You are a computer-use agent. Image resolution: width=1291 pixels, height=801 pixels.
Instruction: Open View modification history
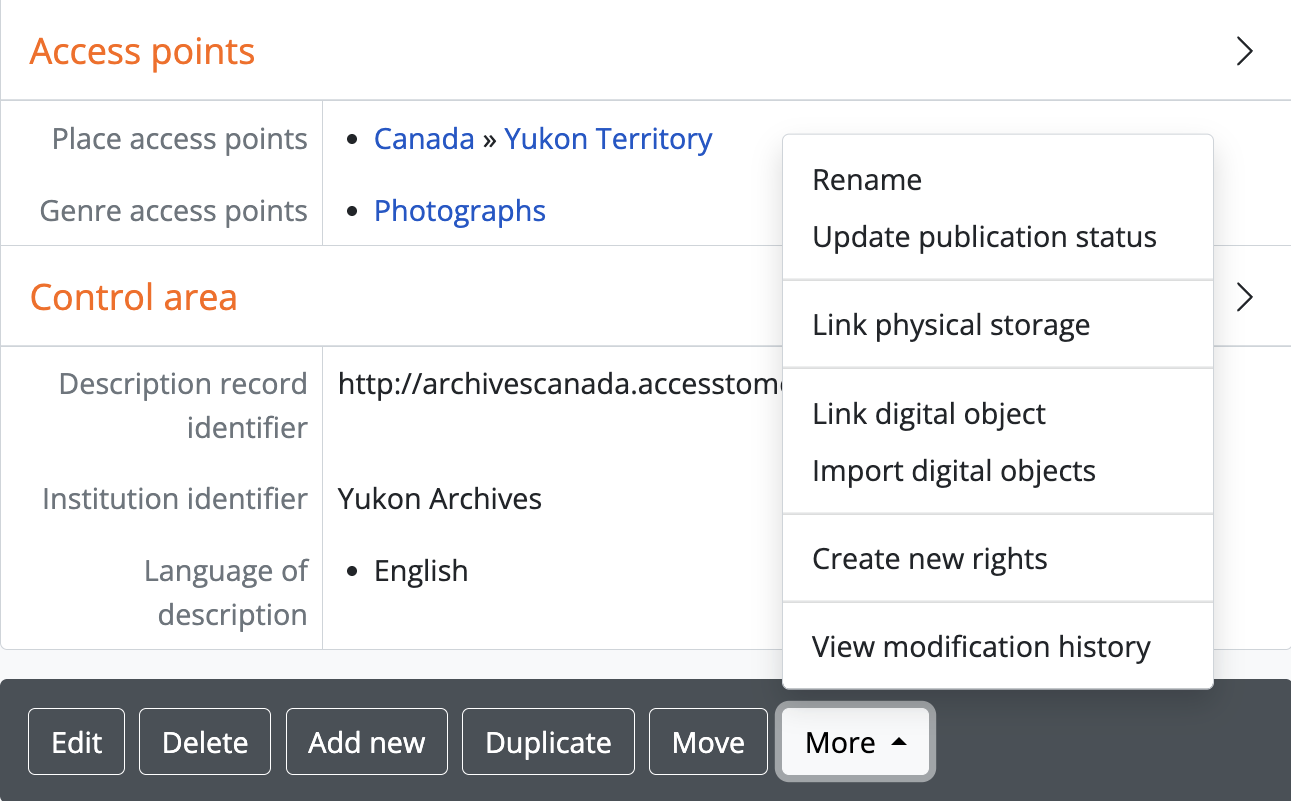pos(980,647)
